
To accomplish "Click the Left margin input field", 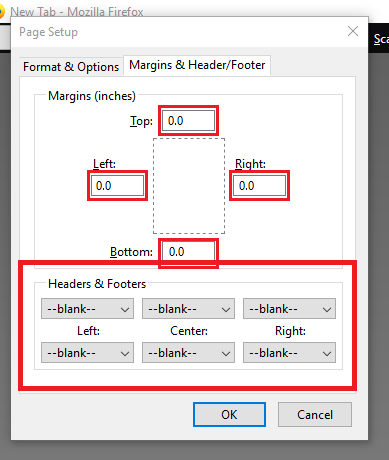I will coord(117,186).
